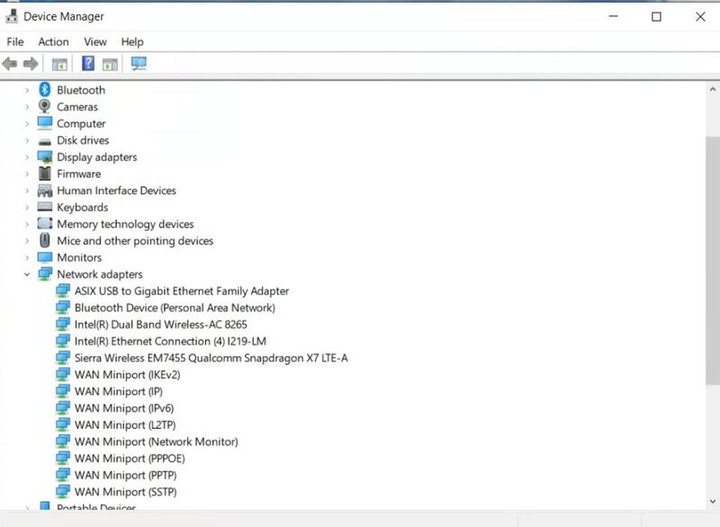Image resolution: width=720 pixels, height=527 pixels.
Task: Expand Mice and other pointing devices
Action: 27,241
